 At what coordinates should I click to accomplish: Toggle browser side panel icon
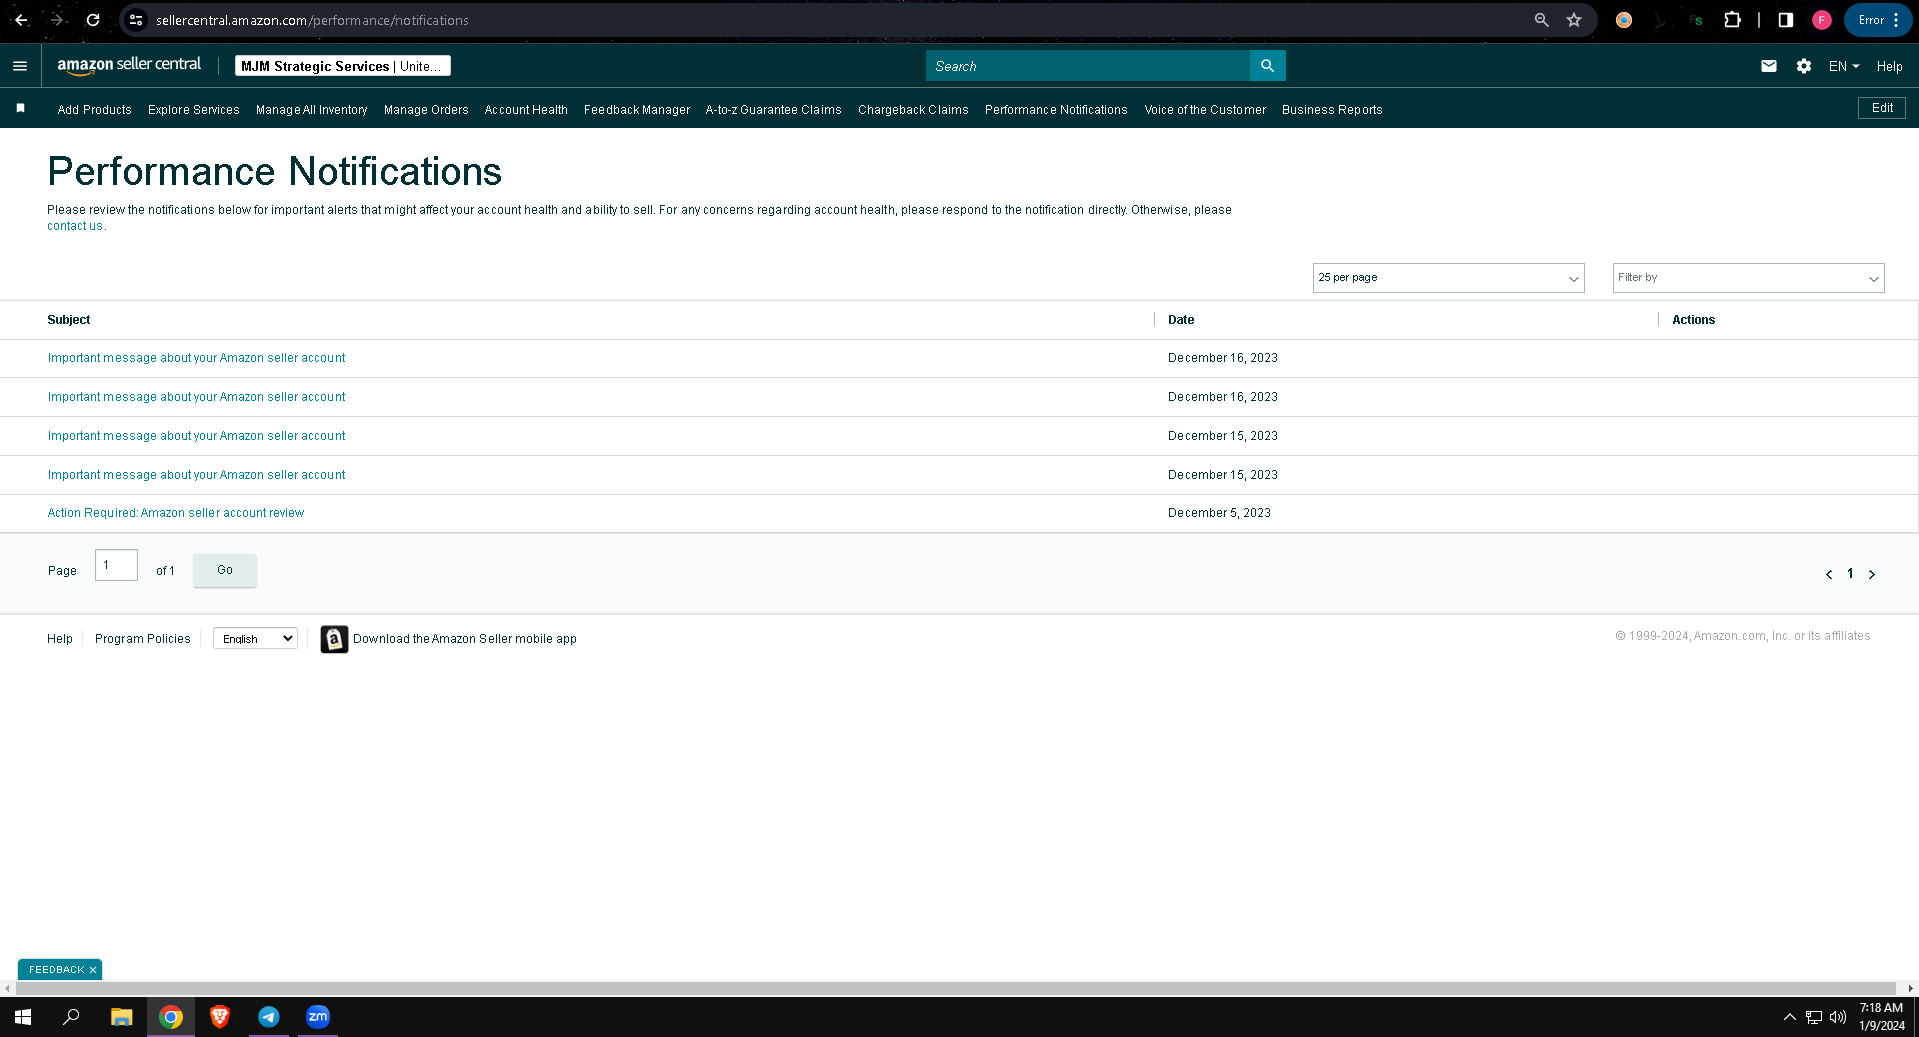click(1785, 20)
